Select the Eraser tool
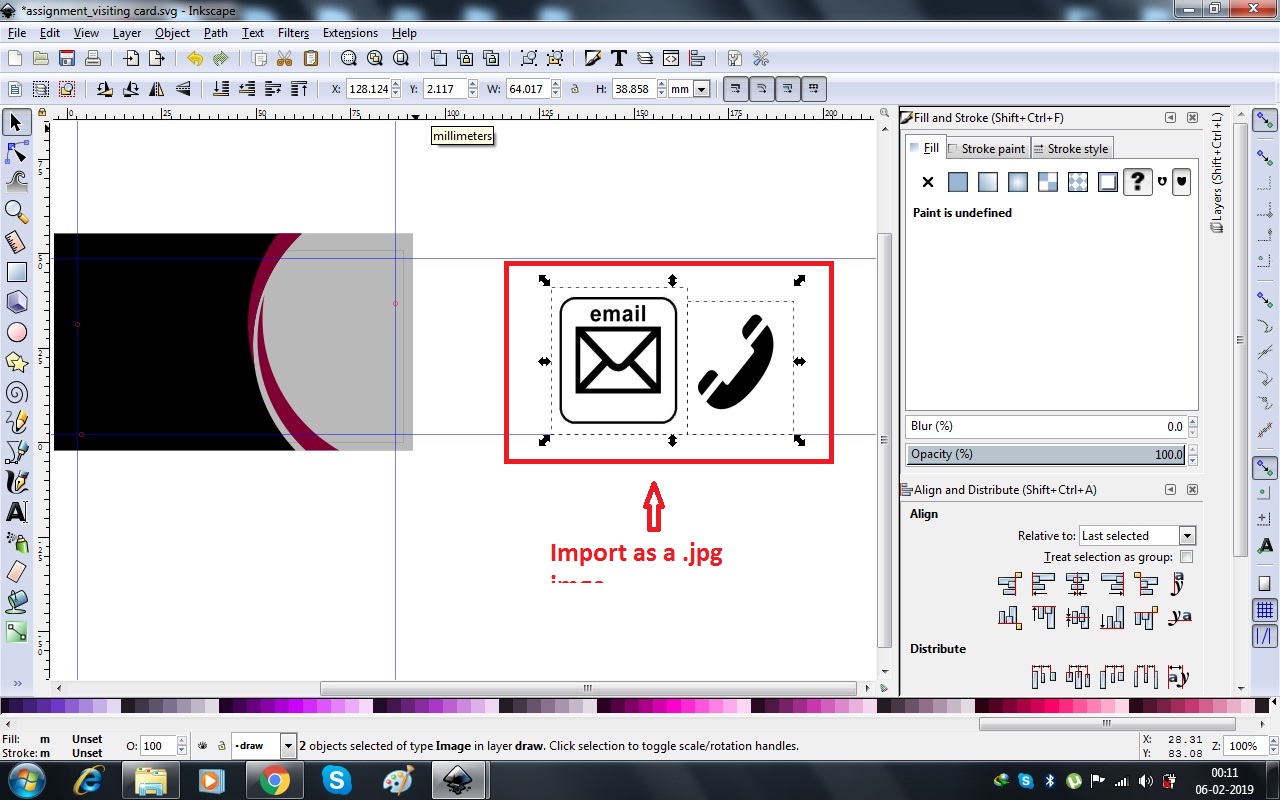Screen dimensions: 1280x800 pyautogui.click(x=16, y=572)
